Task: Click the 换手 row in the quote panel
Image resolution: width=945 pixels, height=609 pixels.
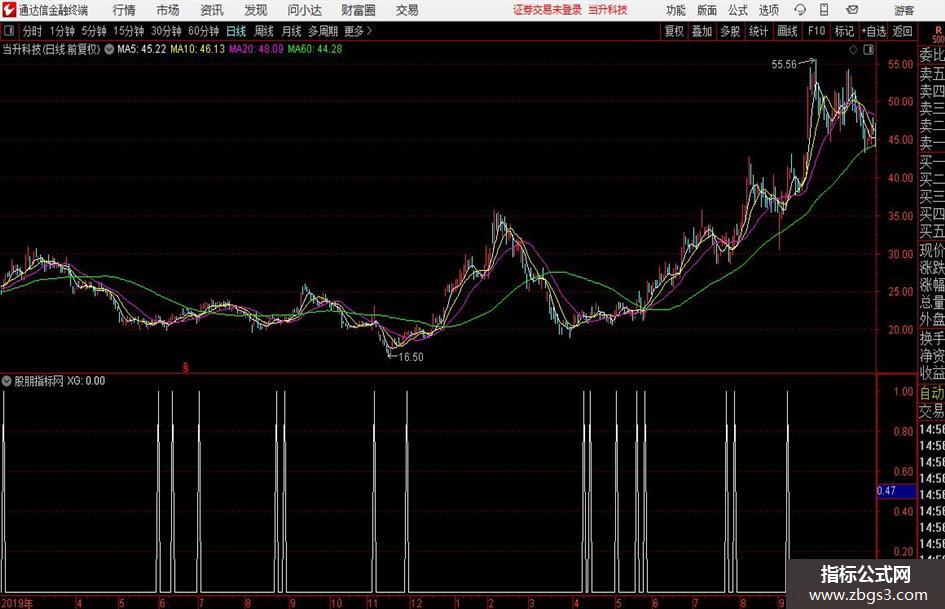Action: (932, 339)
